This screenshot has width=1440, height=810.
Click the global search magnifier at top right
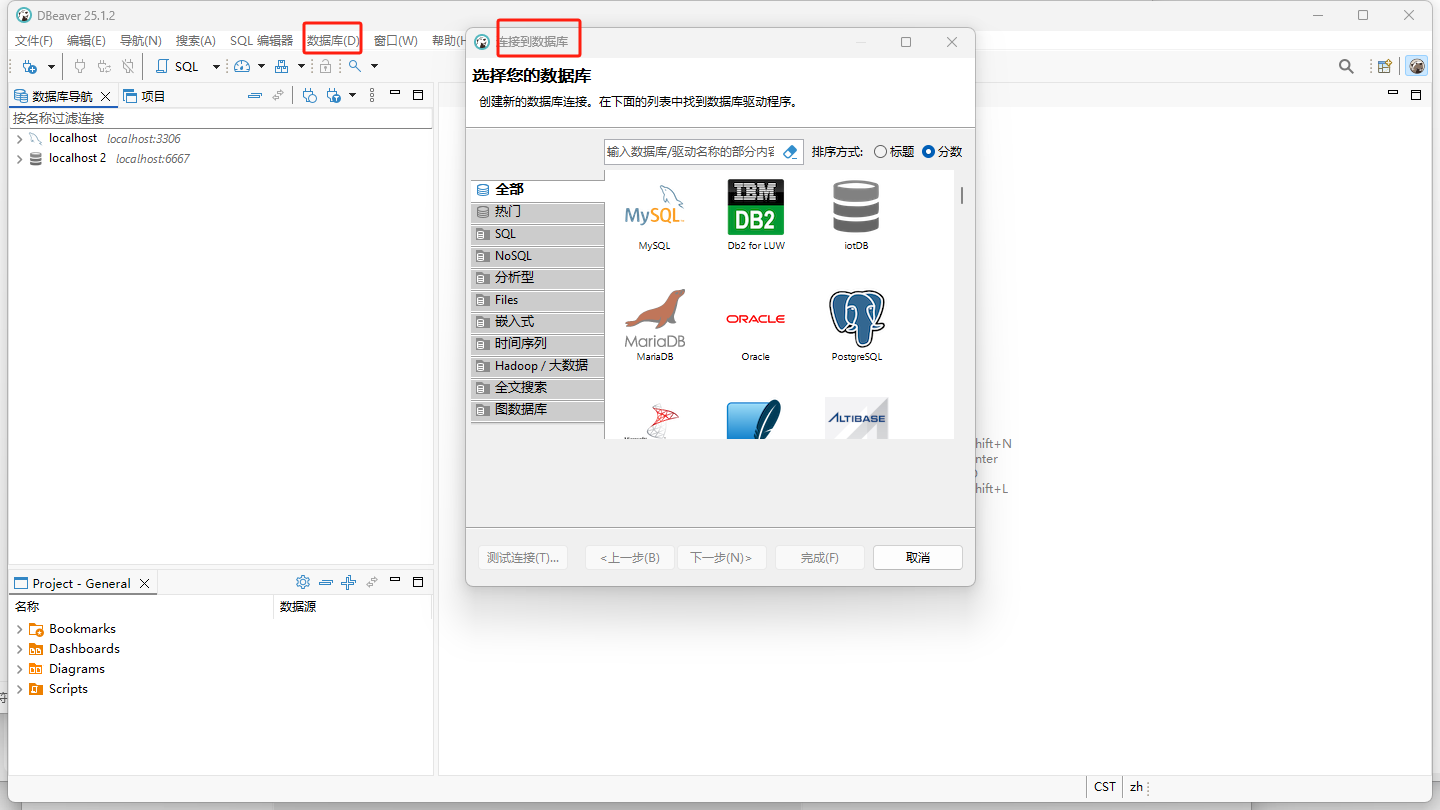point(1347,66)
